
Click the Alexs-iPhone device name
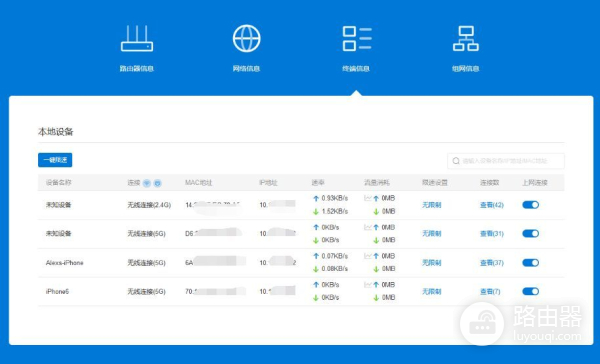pyautogui.click(x=65, y=263)
